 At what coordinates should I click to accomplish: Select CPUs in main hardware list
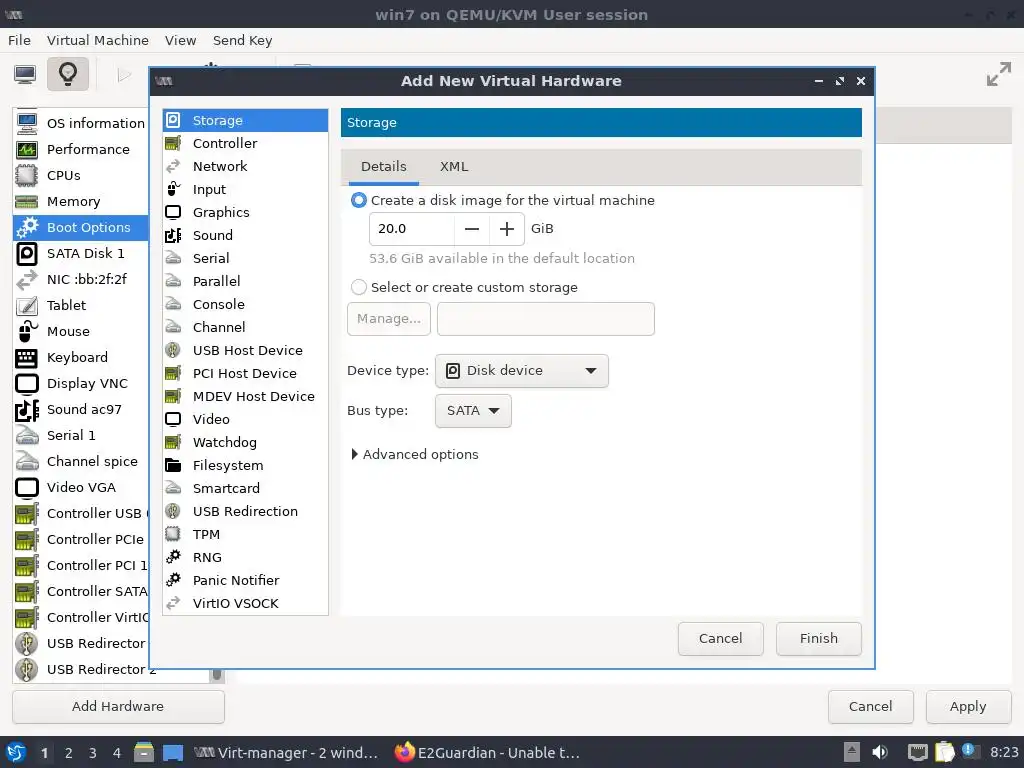[81, 175]
